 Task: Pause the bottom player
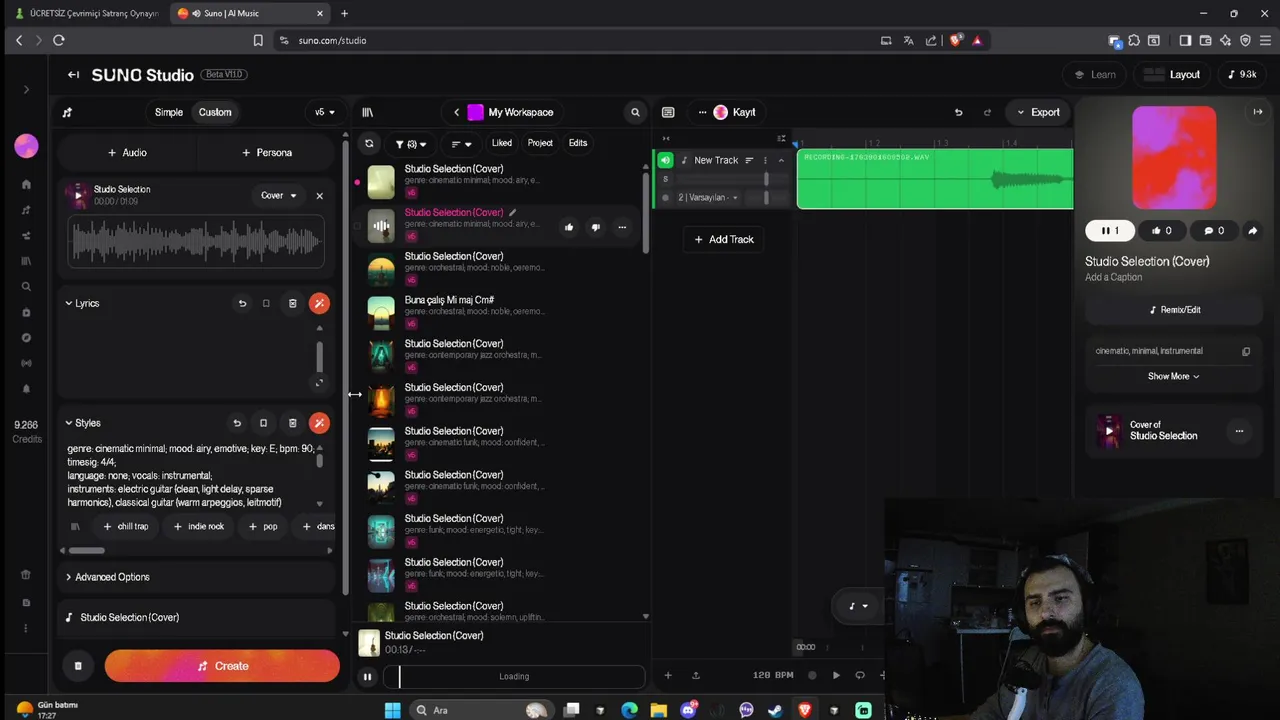tap(367, 677)
